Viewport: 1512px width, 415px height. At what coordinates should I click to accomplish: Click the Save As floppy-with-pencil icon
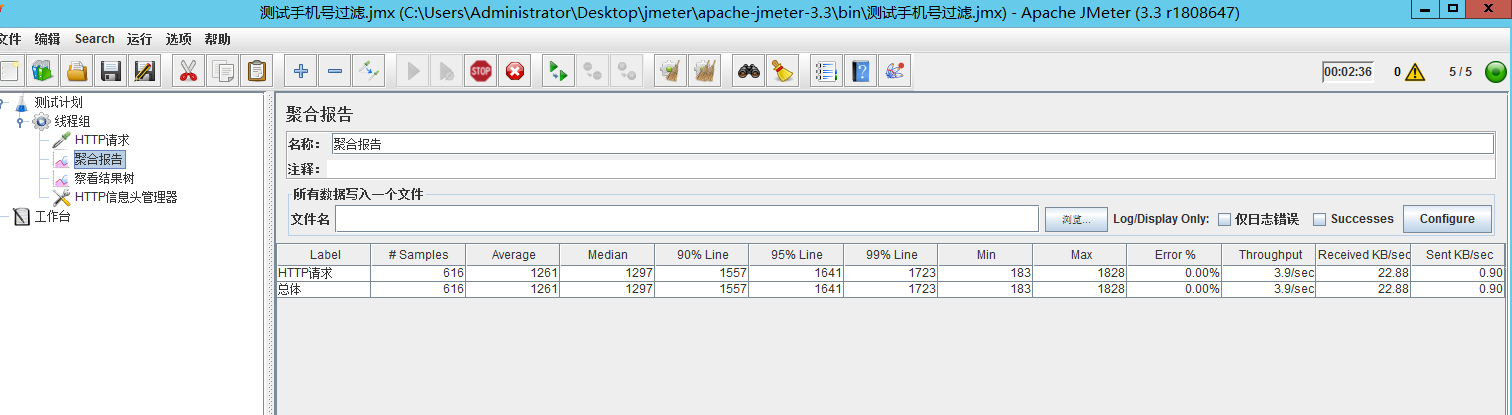pyautogui.click(x=144, y=71)
